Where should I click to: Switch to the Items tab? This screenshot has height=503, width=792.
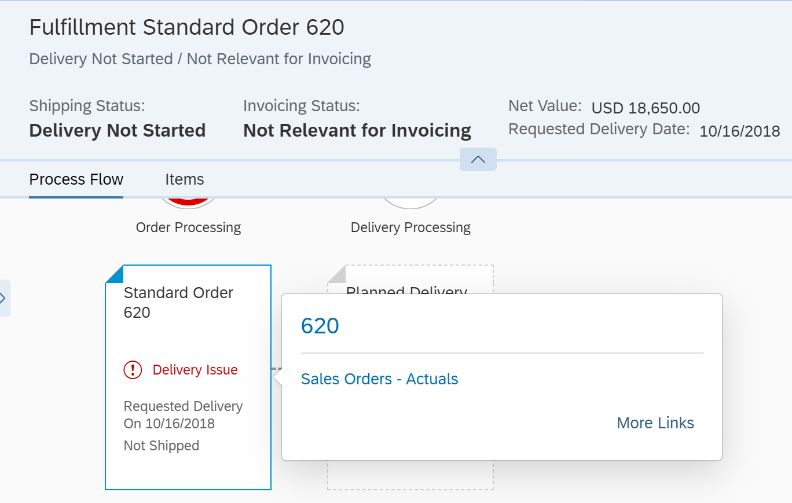click(x=184, y=179)
